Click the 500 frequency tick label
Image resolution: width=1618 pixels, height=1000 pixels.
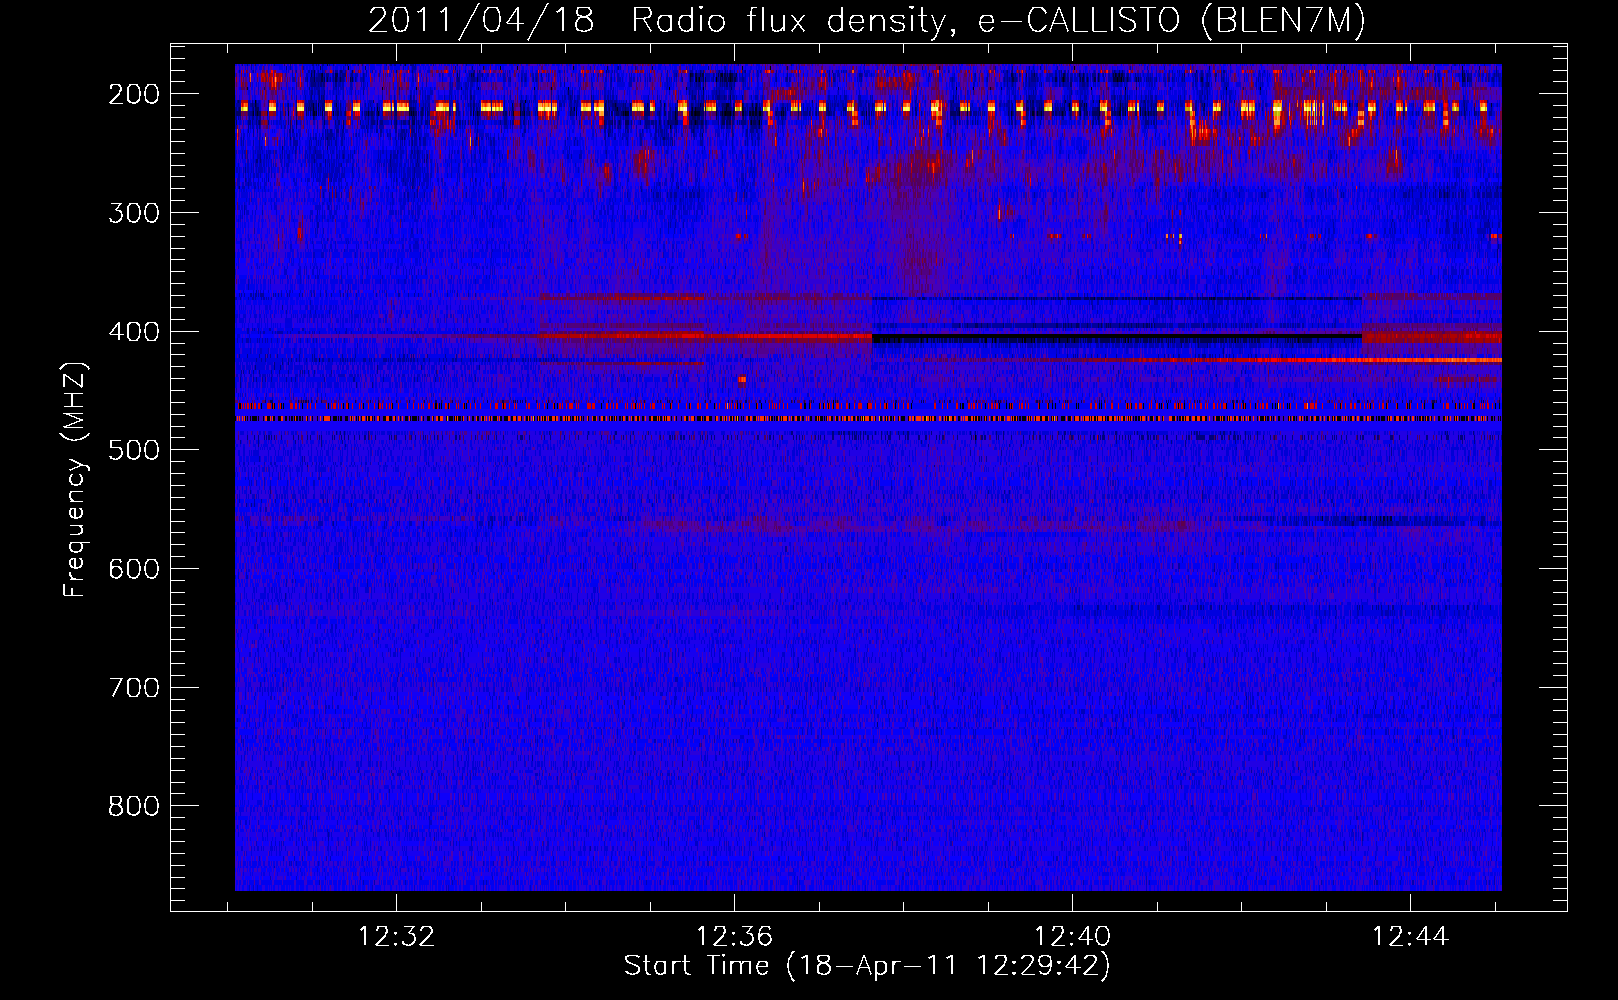[x=134, y=450]
